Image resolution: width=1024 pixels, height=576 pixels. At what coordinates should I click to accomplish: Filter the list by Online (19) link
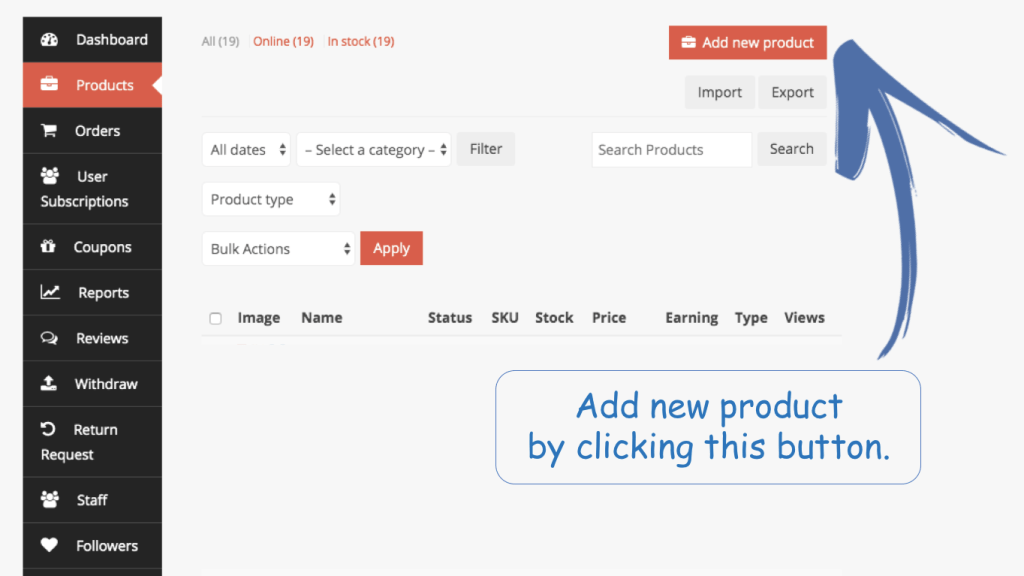(283, 42)
